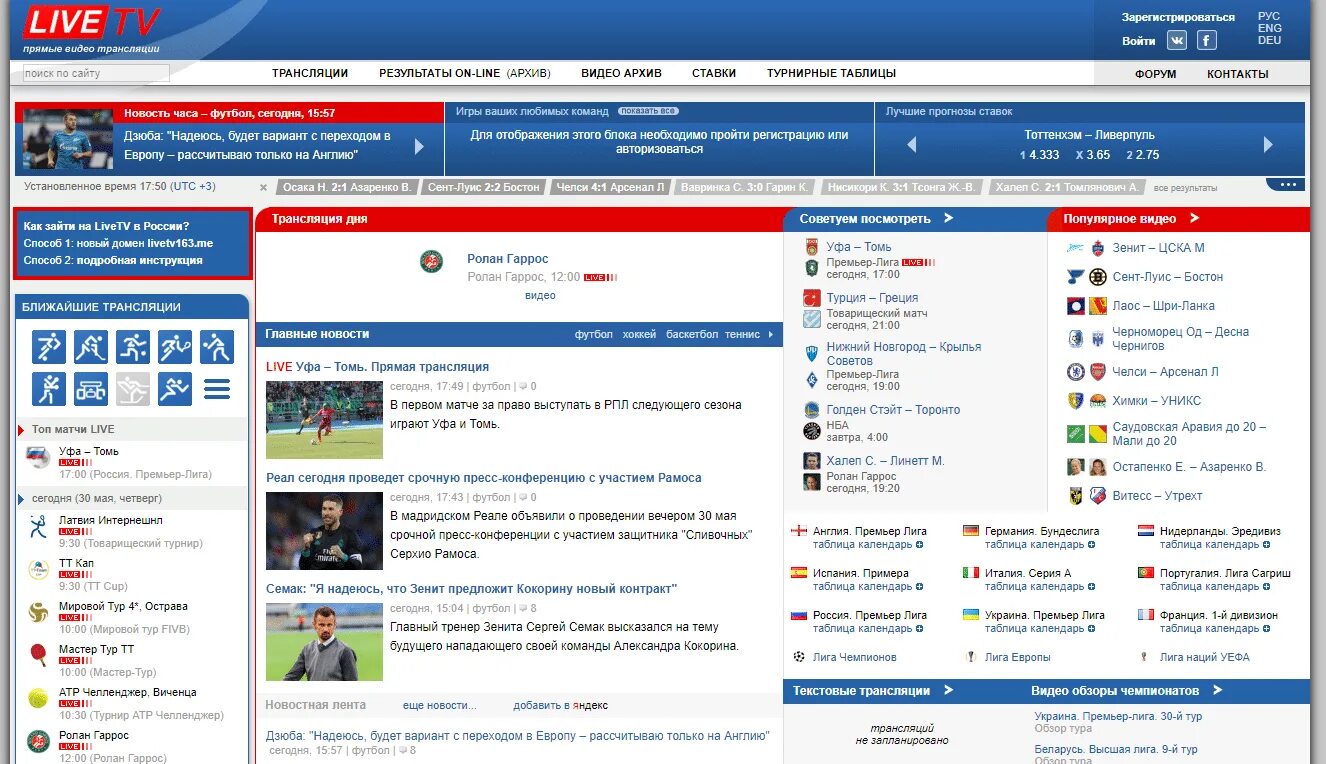Open the Dzyuba photo in the hourly news banner
This screenshot has height=764, width=1326.
68,140
